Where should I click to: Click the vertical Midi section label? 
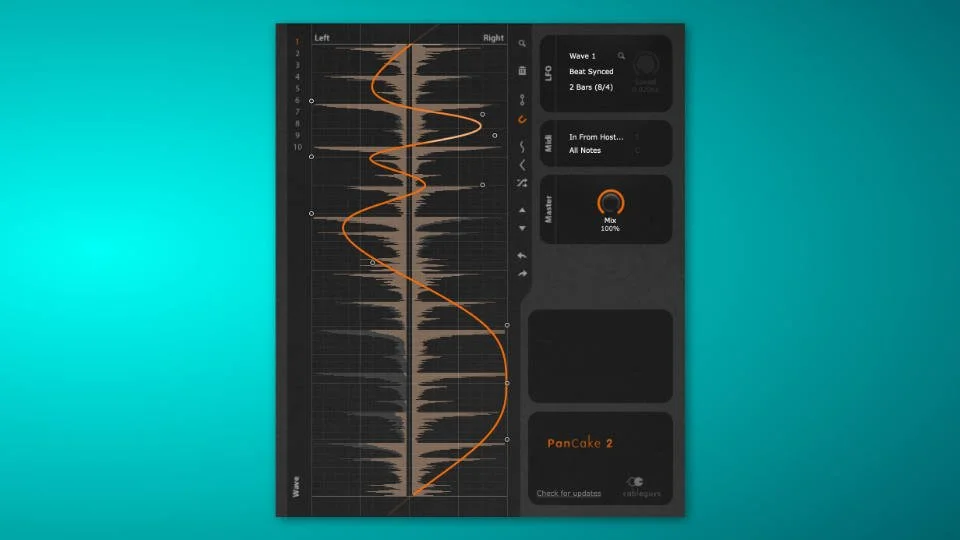click(x=548, y=143)
